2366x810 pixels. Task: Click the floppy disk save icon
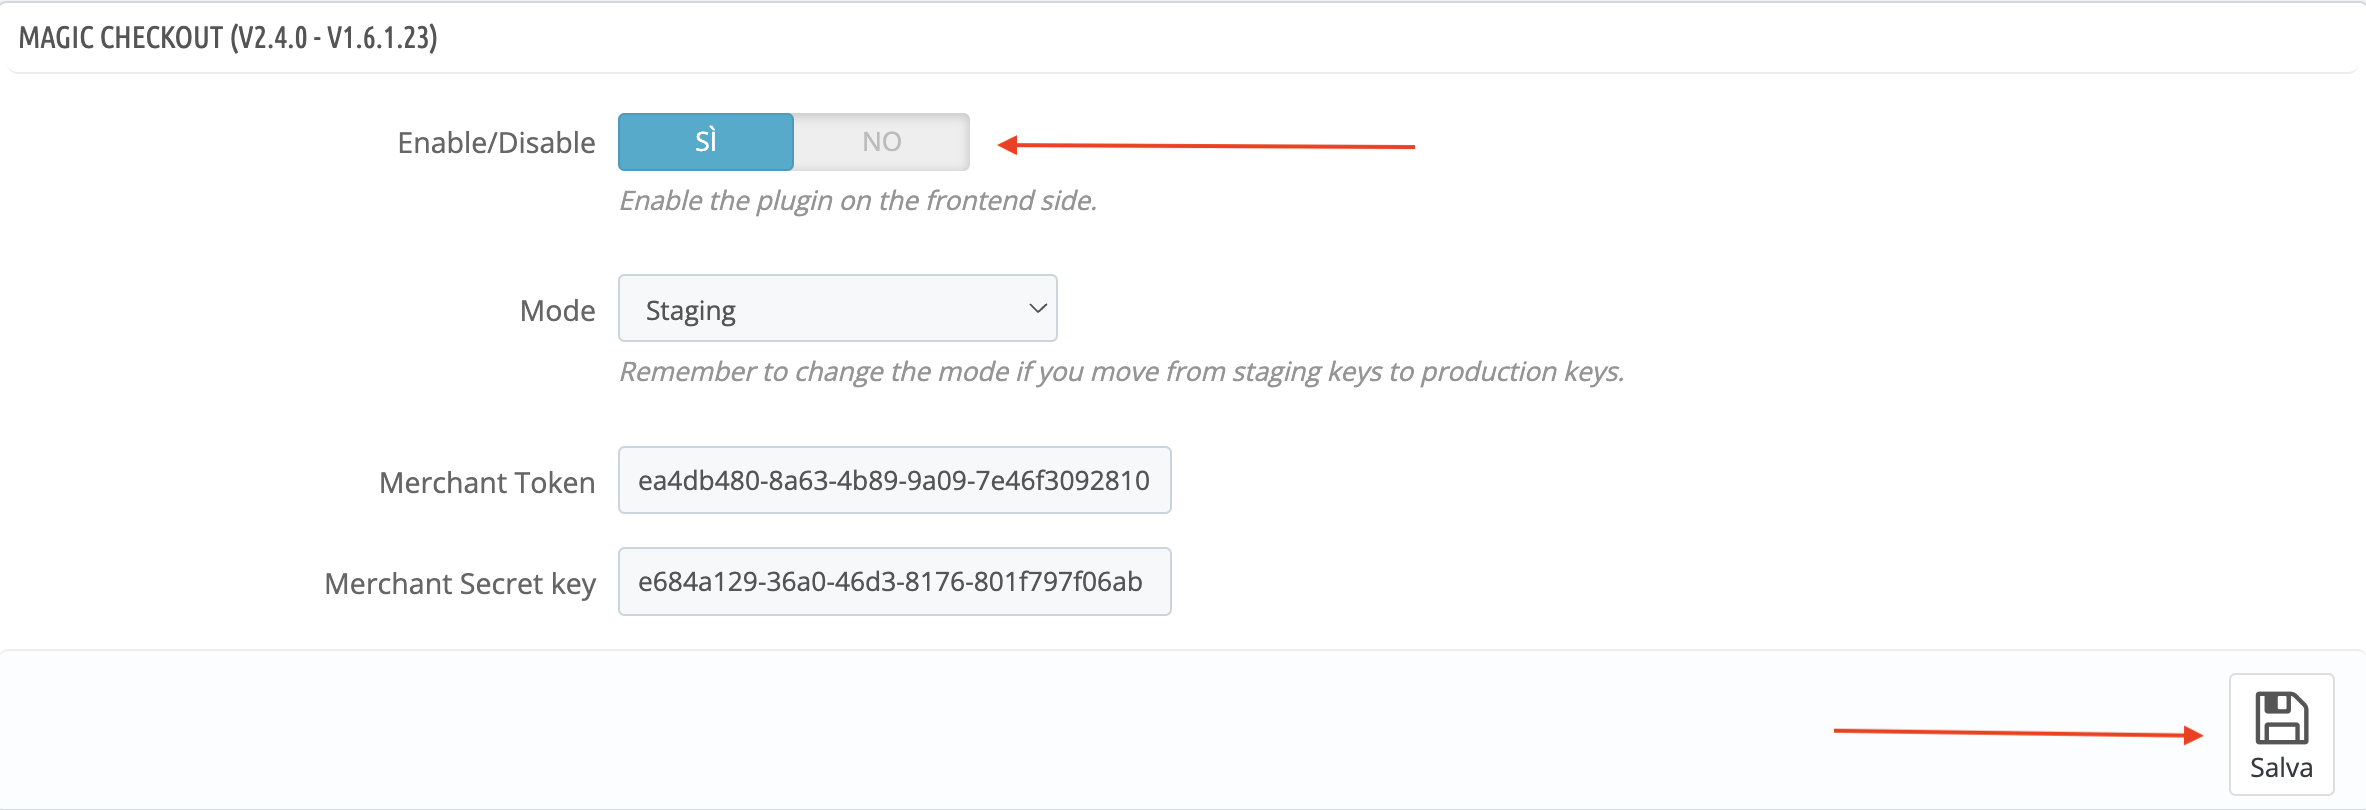click(2281, 718)
